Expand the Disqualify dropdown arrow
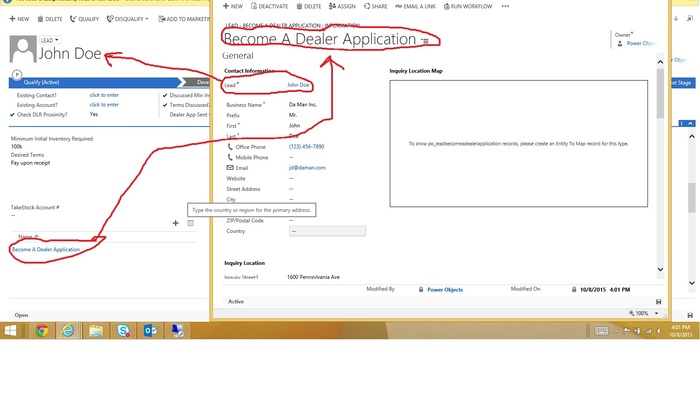Image resolution: width=700 pixels, height=394 pixels. 146,19
